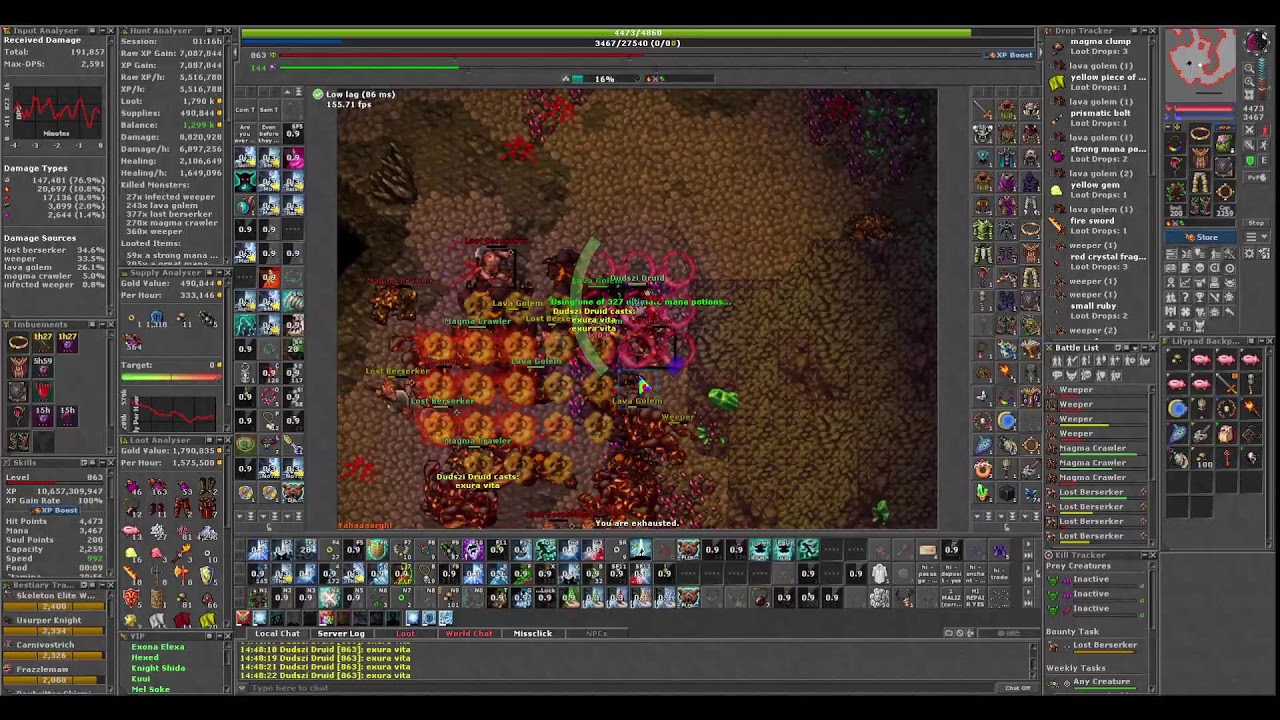This screenshot has width=1280, height=720.
Task: Click the Chat Off button
Action: click(1017, 688)
